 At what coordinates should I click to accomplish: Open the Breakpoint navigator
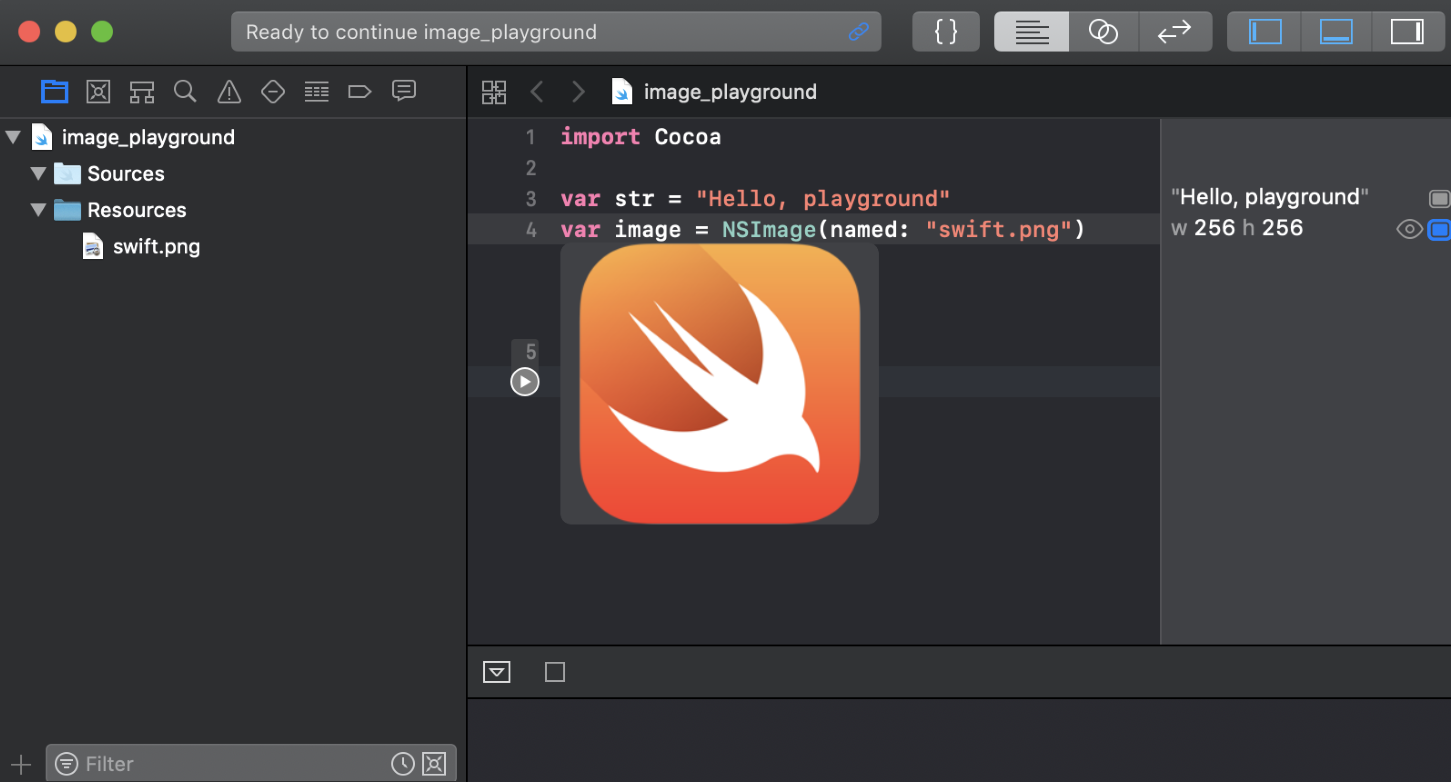360,92
